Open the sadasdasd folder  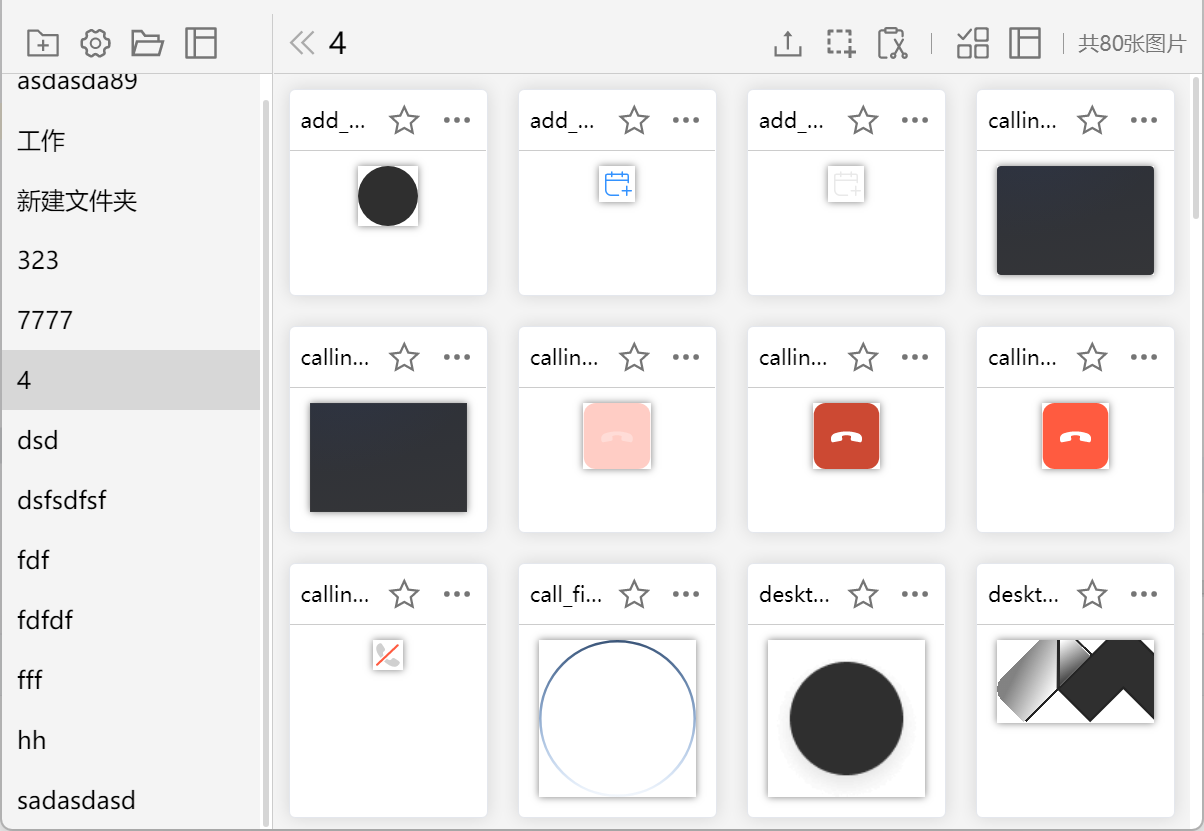click(131, 800)
